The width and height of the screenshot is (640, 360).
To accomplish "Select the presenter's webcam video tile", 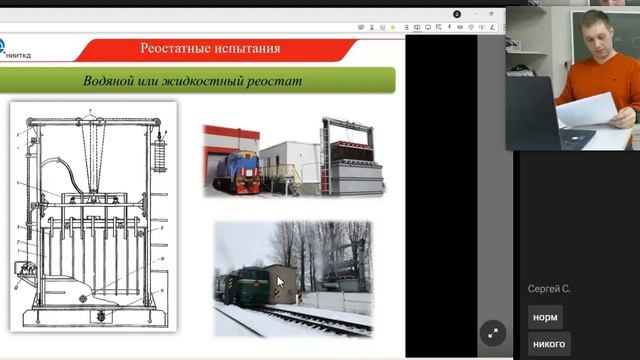I will (x=573, y=78).
